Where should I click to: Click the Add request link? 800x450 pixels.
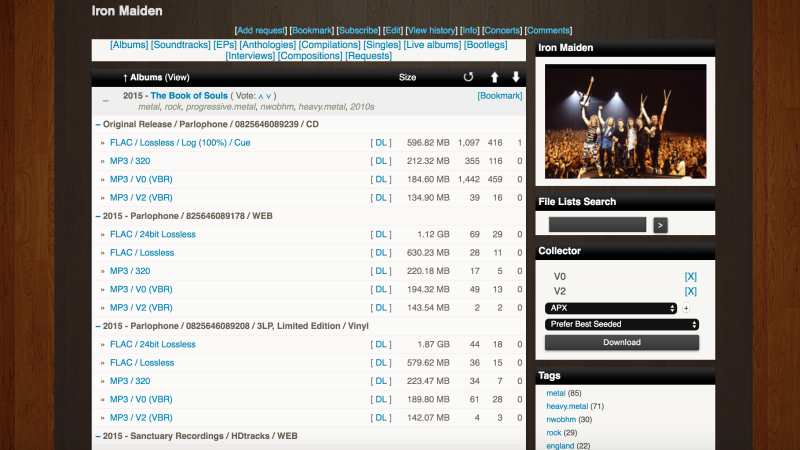[261, 31]
